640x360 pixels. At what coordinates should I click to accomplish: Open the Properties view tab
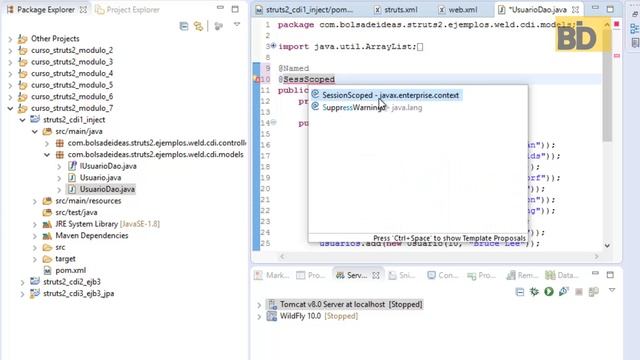pos(311,276)
